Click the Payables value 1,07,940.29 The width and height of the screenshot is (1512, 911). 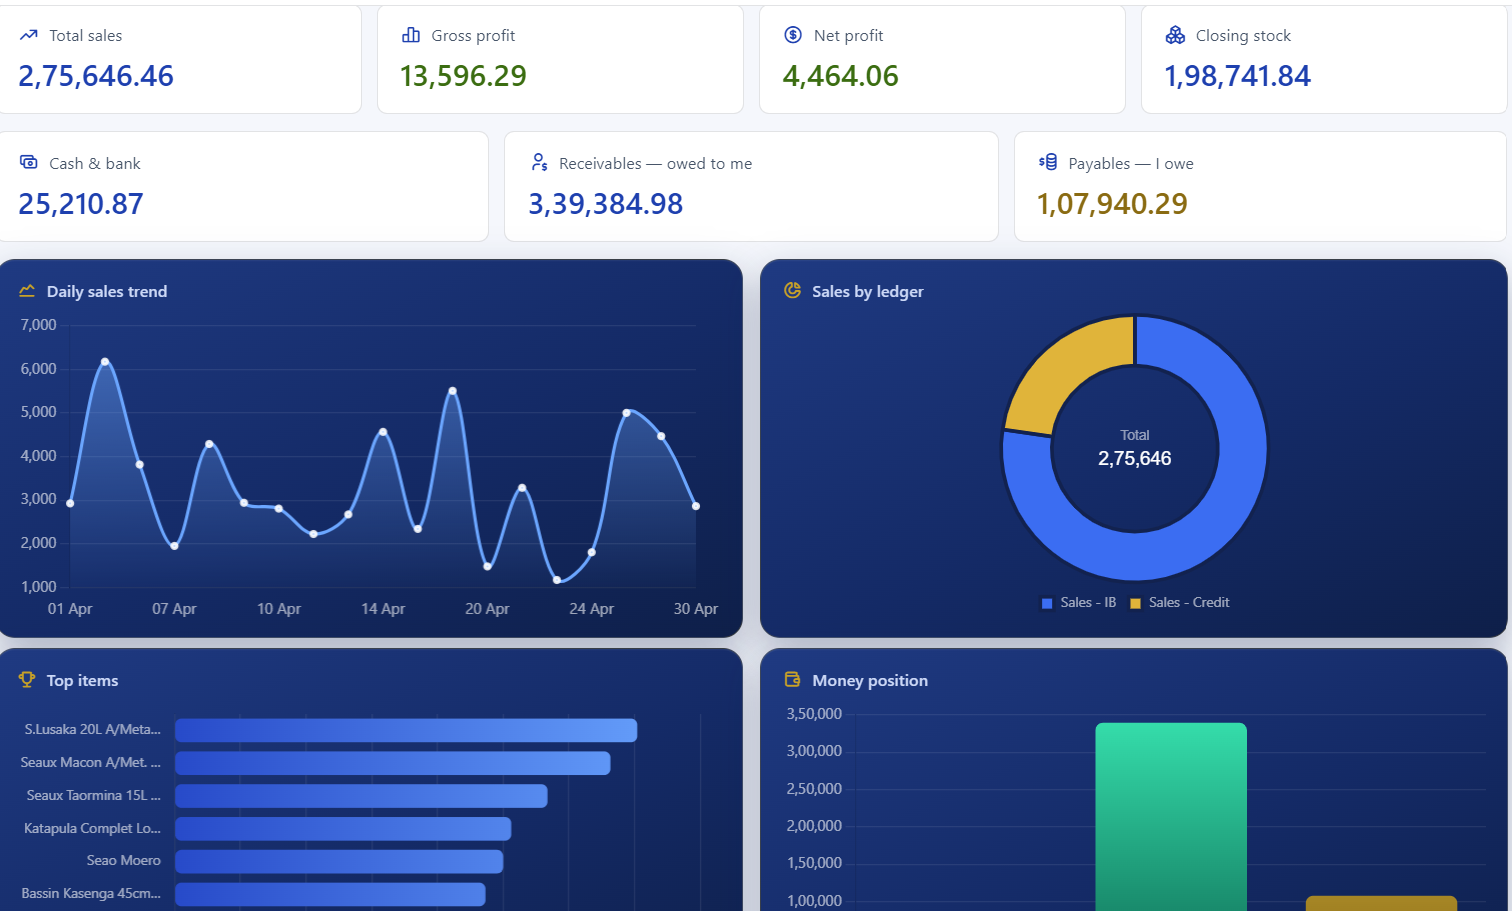[x=1112, y=204]
